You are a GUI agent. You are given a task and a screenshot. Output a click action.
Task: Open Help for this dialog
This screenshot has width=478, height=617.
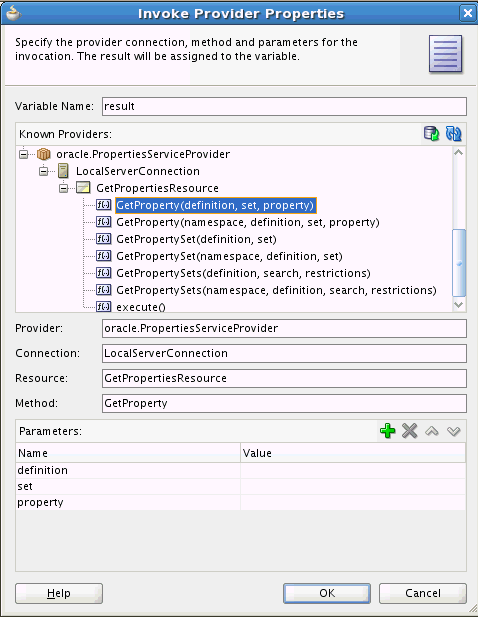(59, 593)
